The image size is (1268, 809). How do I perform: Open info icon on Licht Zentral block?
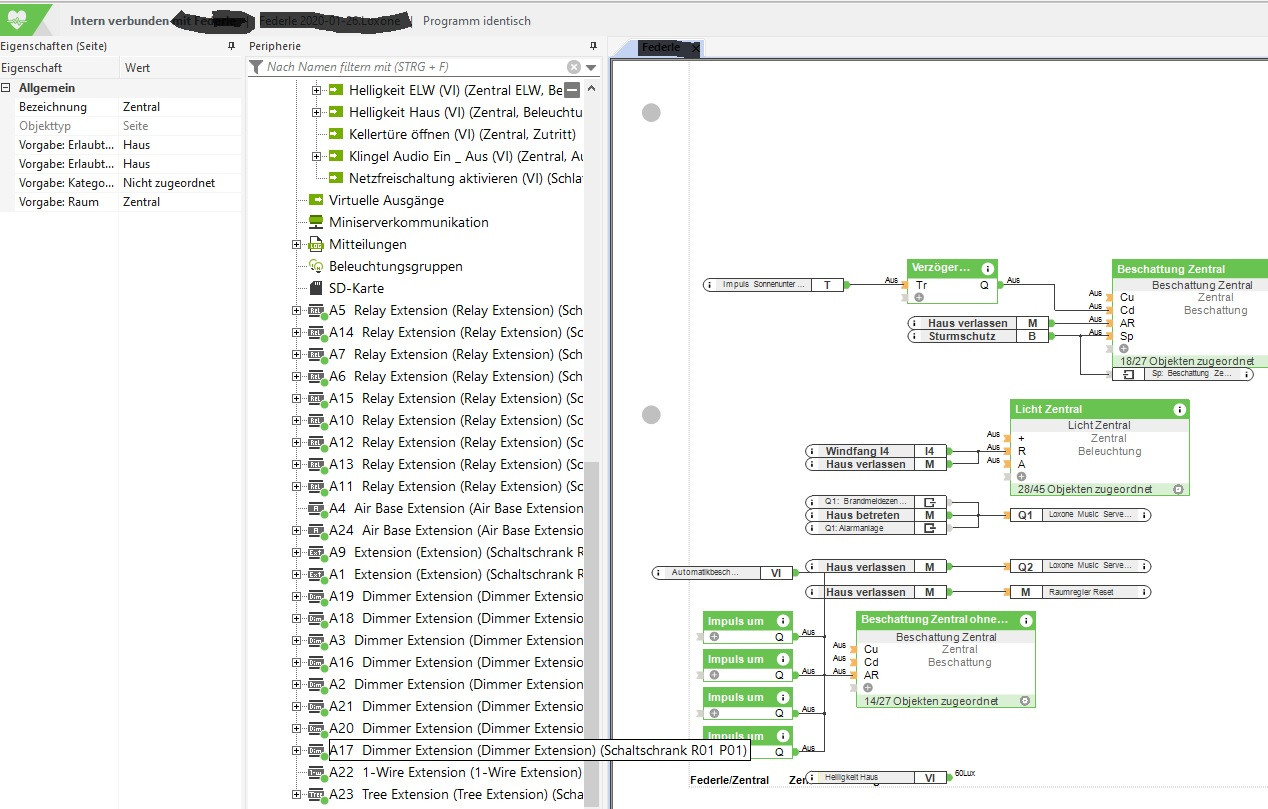[1179, 409]
